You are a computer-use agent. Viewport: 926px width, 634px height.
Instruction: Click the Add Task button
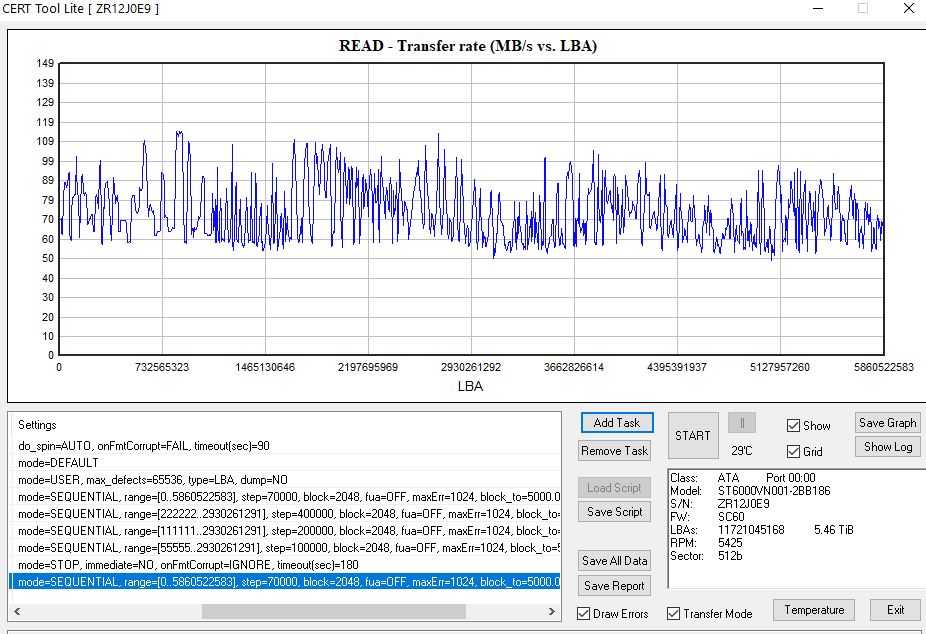click(x=616, y=423)
